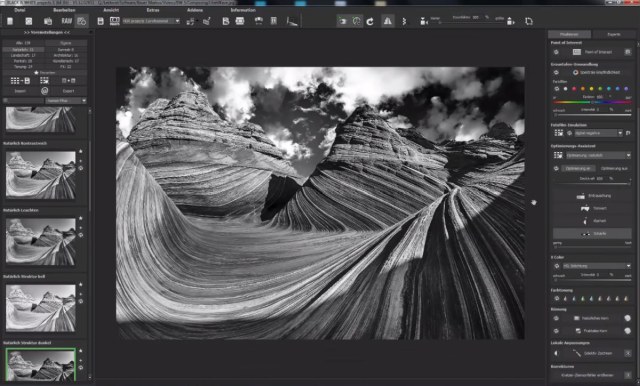The width and height of the screenshot is (640, 386).
Task: Toggle the Optimierung power switch
Action: click(556, 168)
